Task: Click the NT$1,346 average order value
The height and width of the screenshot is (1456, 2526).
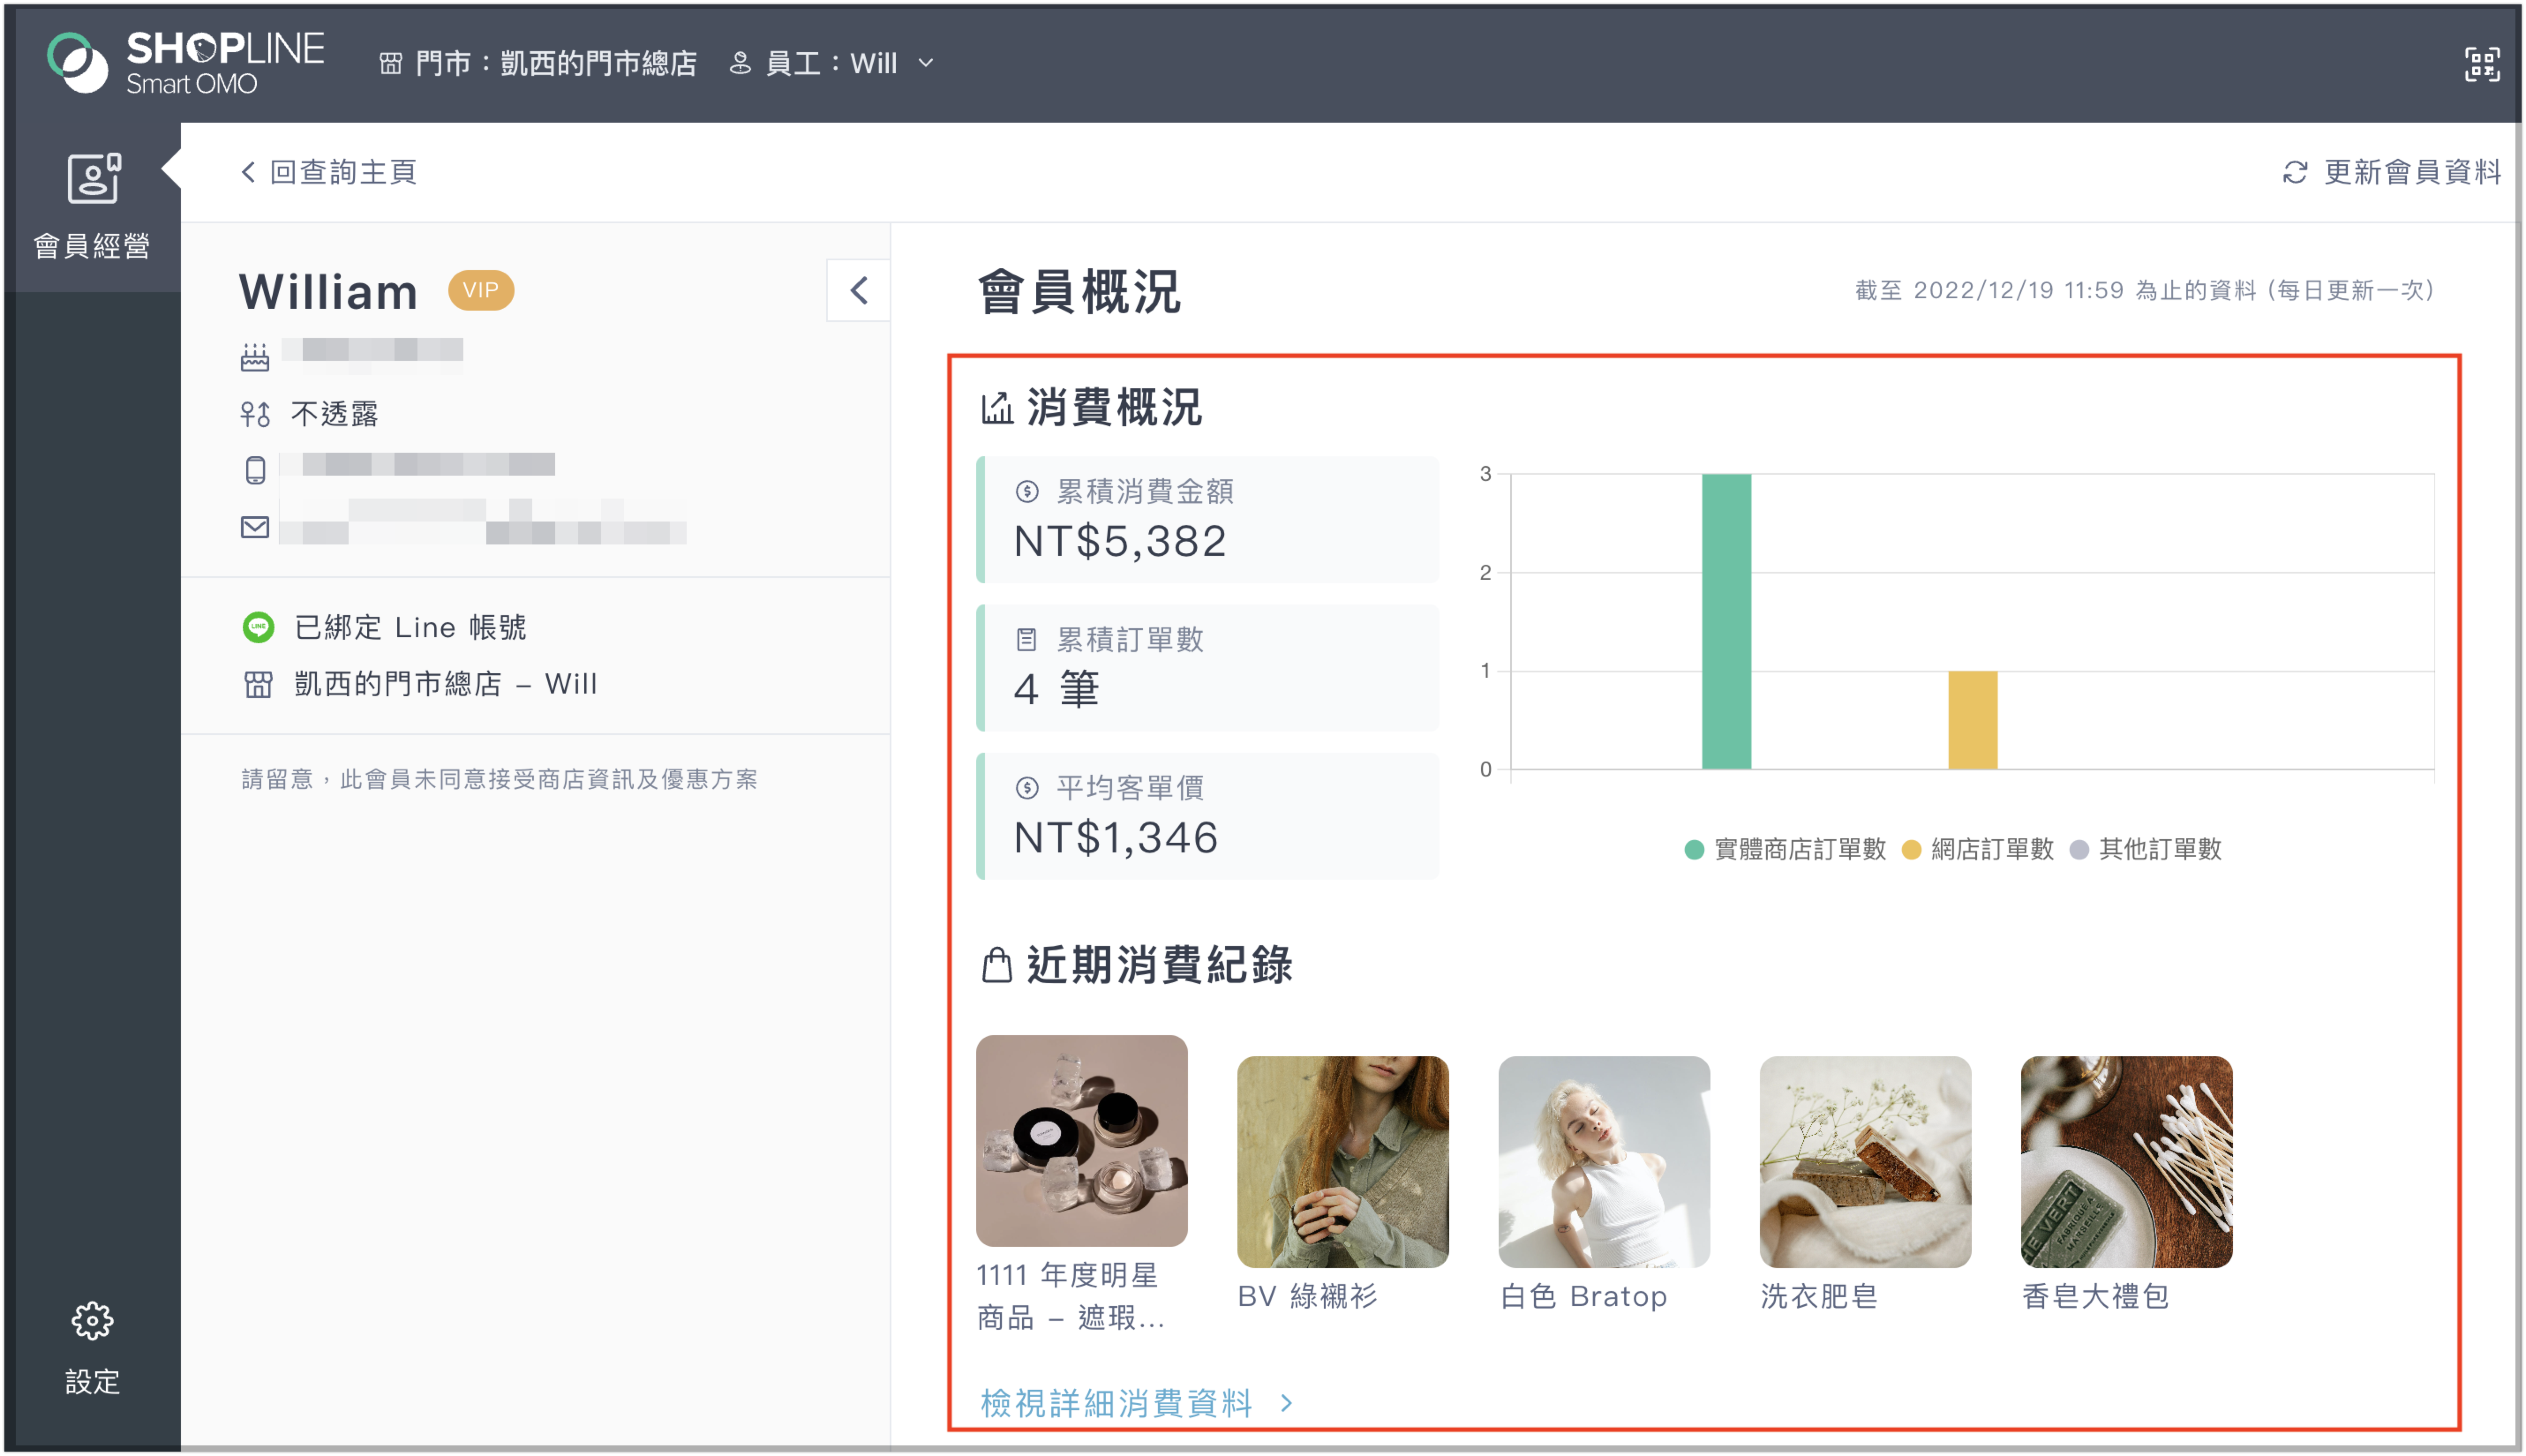Action: click(x=1115, y=838)
